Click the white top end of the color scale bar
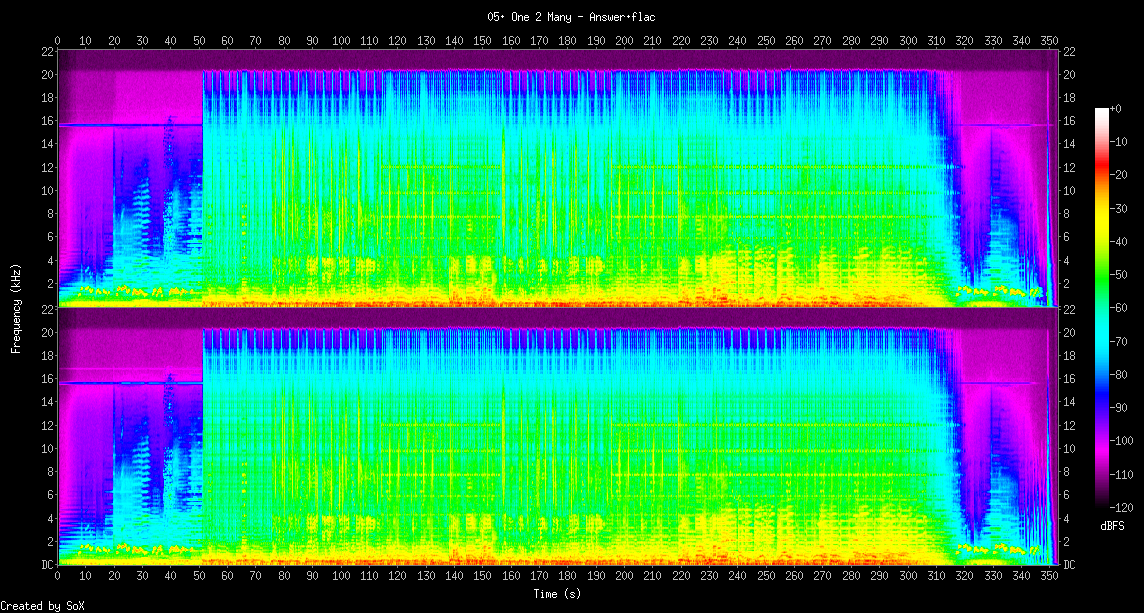The image size is (1144, 613). pos(1102,111)
